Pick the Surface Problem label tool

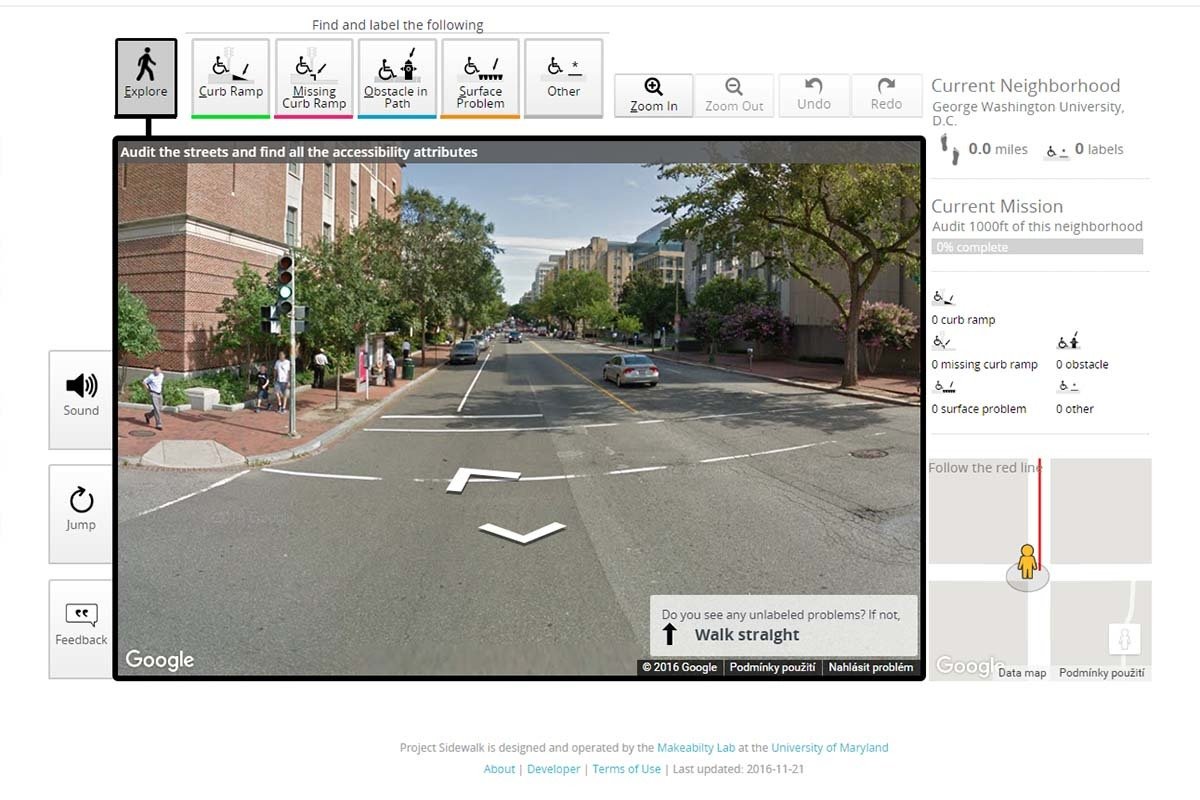(x=480, y=78)
